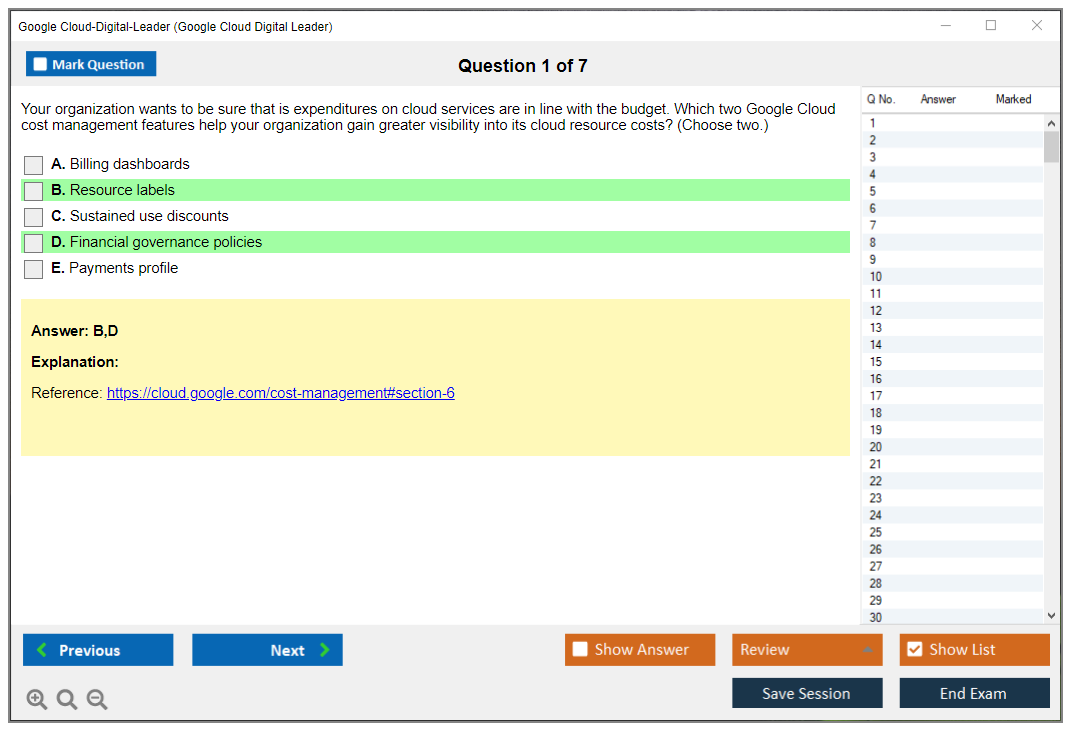Click the reset zoom magnifier icon
This screenshot has height=735, width=1075.
click(67, 700)
